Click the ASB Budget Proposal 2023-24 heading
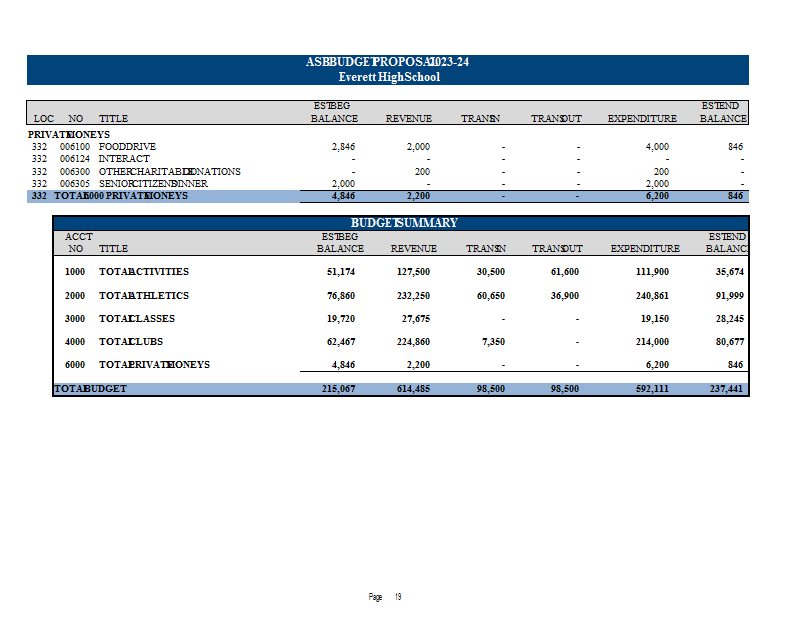 tap(387, 62)
